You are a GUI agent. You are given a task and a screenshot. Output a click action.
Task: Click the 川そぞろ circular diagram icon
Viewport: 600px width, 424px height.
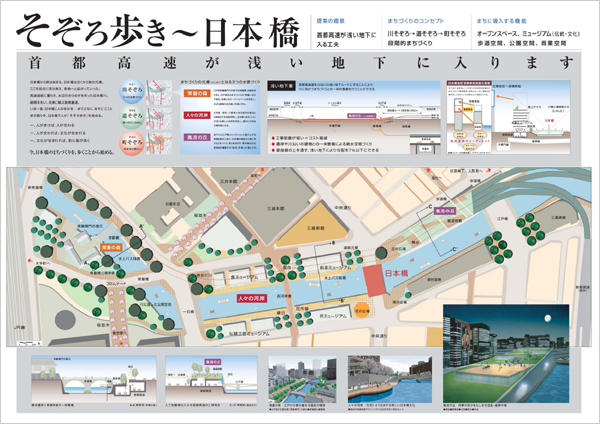(x=132, y=90)
